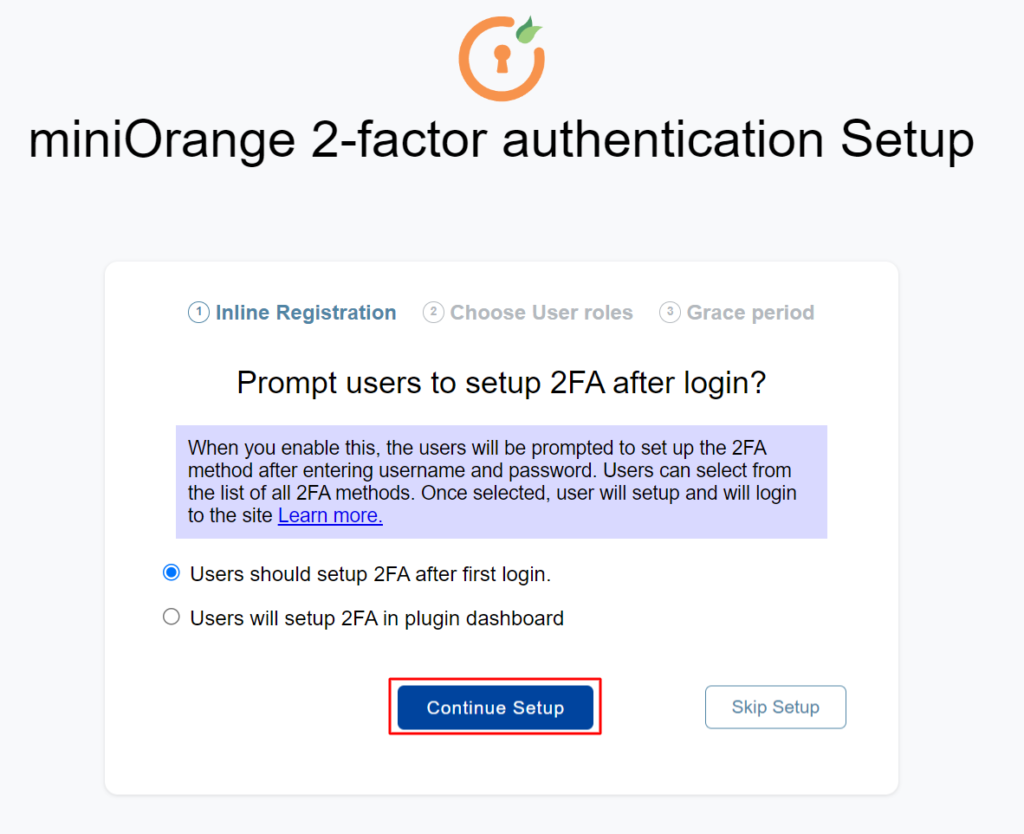Image resolution: width=1024 pixels, height=834 pixels.
Task: Click the miniOrange orange keyhole logo
Action: coord(501,58)
